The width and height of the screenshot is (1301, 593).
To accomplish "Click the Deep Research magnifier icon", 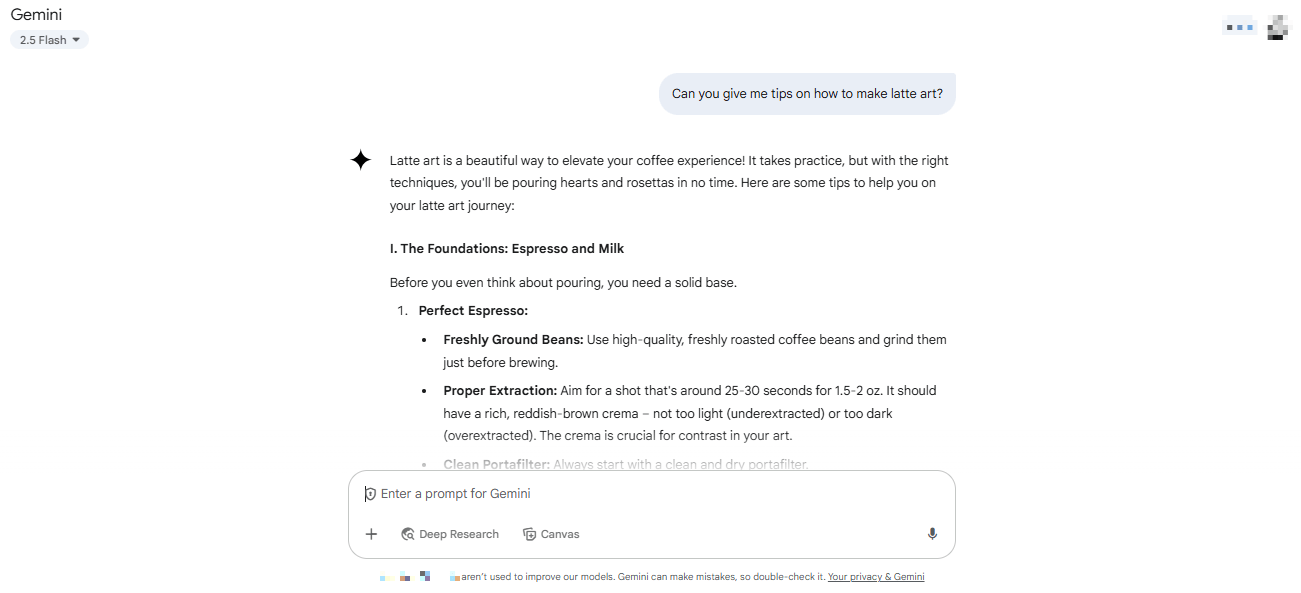I will click(x=408, y=534).
